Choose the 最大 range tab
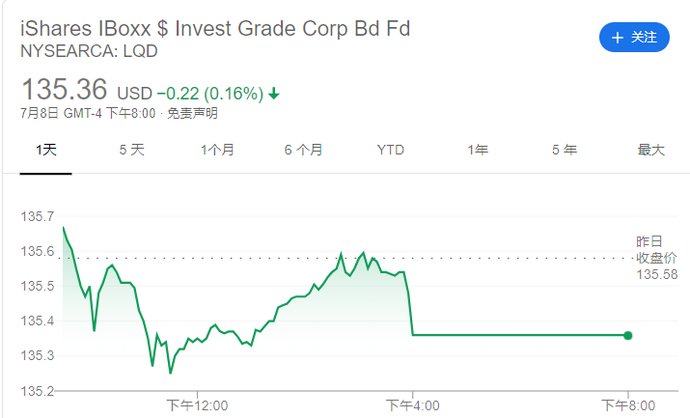Viewport: 690px width, 418px height. pos(651,150)
